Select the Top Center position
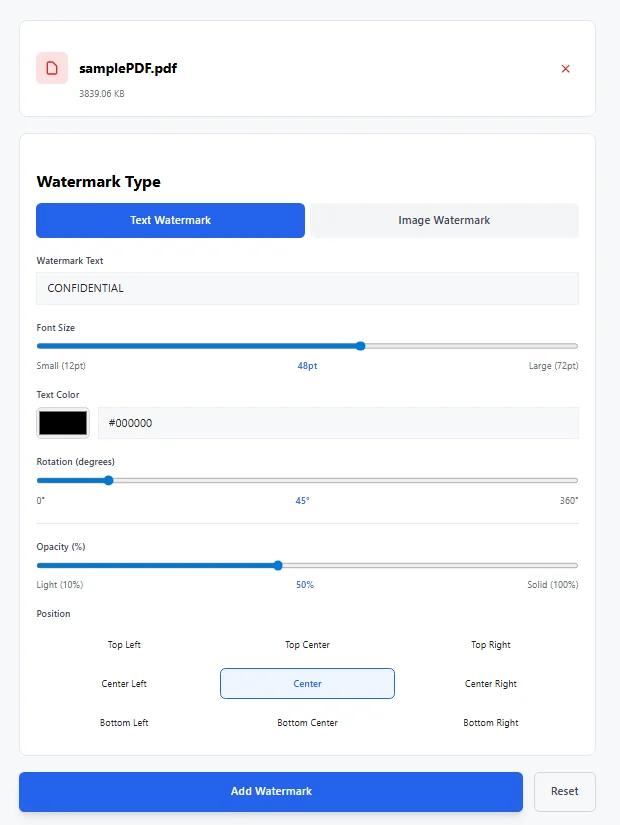620x825 pixels. tap(307, 645)
